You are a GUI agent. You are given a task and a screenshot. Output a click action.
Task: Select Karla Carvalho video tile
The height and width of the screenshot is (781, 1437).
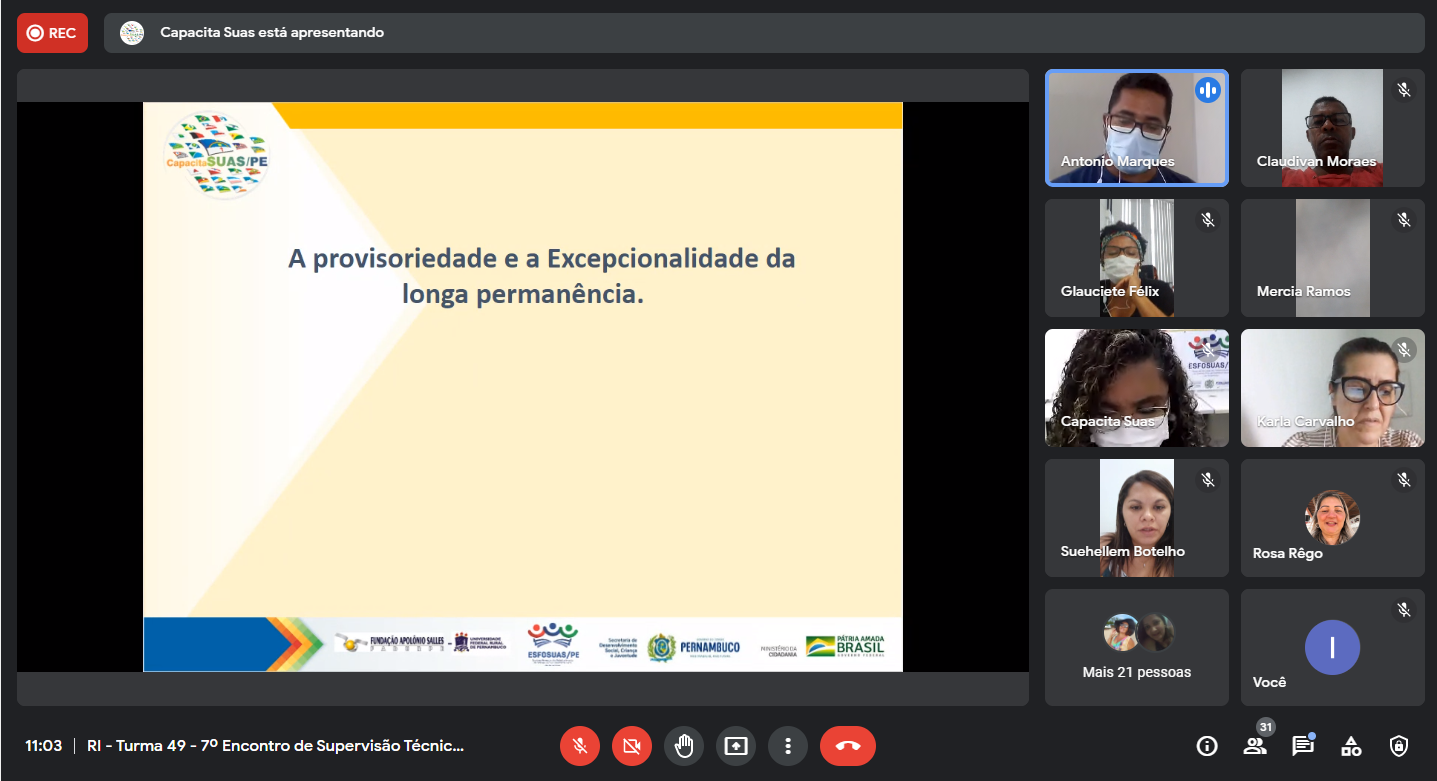pyautogui.click(x=1332, y=387)
